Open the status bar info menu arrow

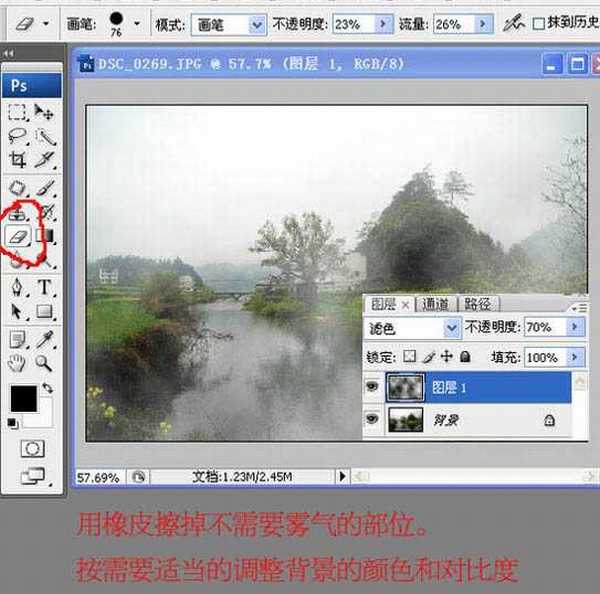click(342, 477)
